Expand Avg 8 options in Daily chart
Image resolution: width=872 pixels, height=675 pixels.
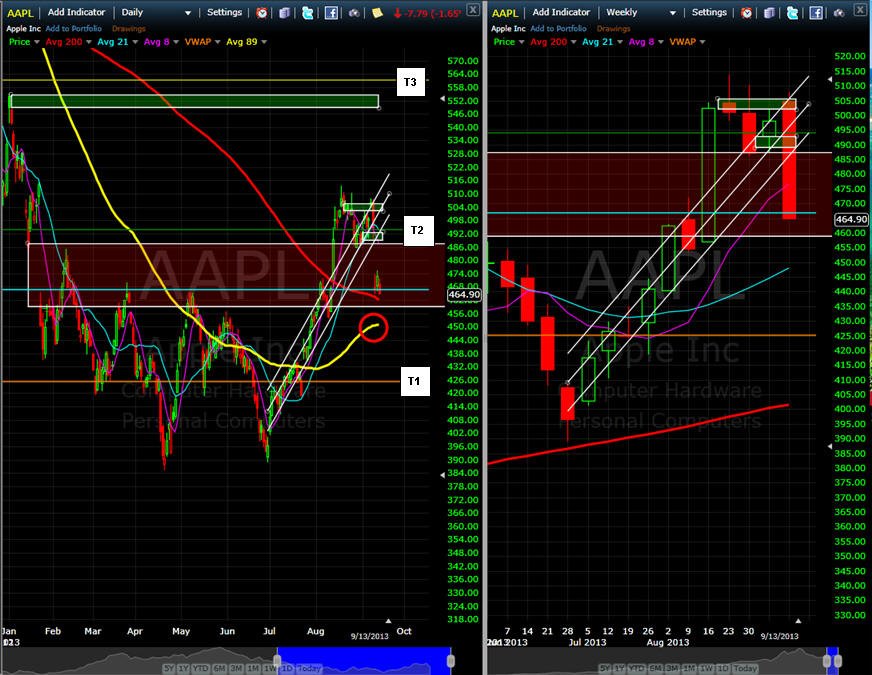(176, 42)
